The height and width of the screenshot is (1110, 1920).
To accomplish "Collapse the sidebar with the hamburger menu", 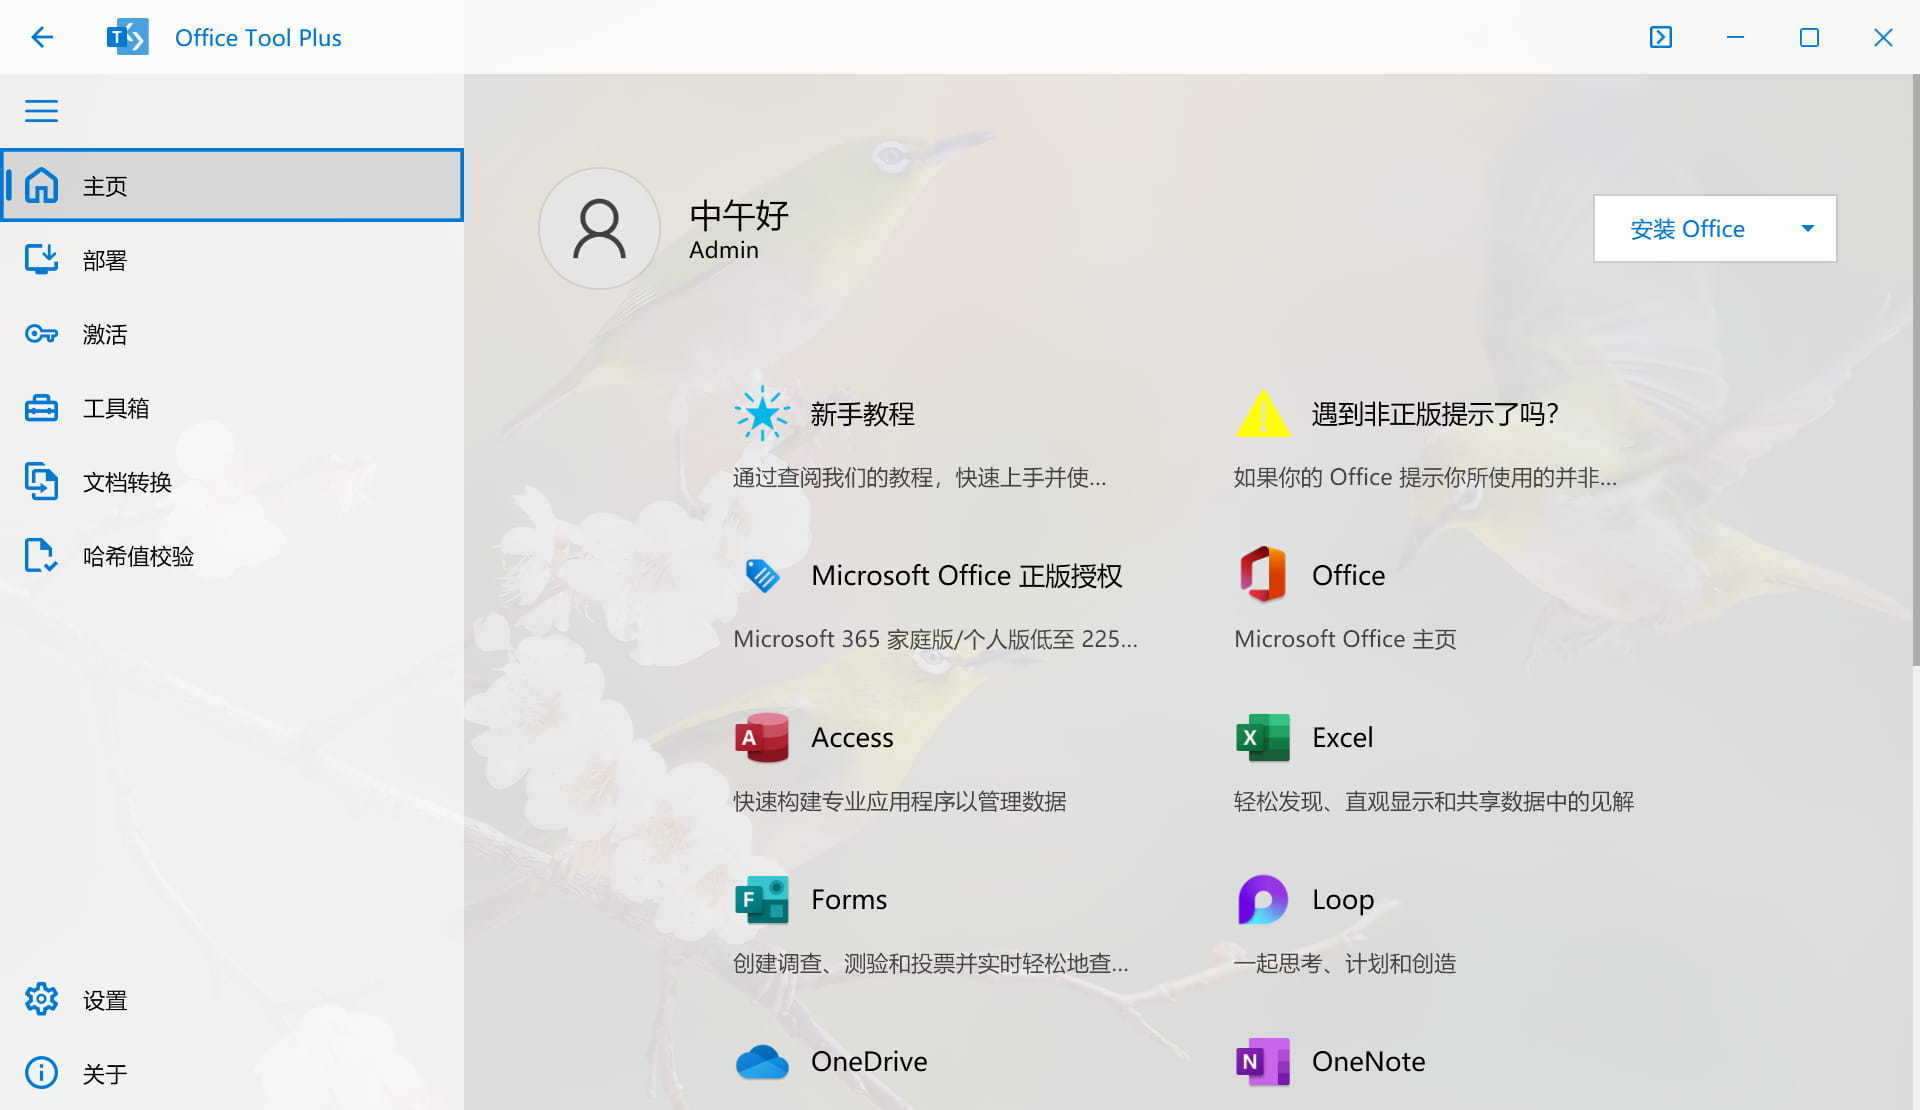I will [41, 111].
